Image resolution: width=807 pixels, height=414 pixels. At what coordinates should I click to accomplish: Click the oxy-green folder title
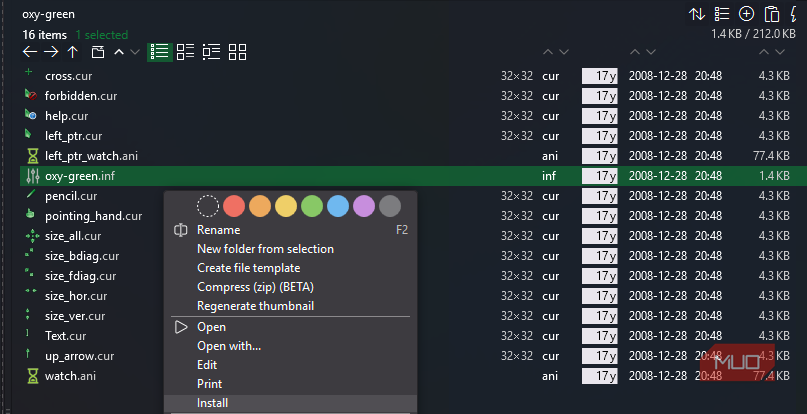[x=48, y=14]
